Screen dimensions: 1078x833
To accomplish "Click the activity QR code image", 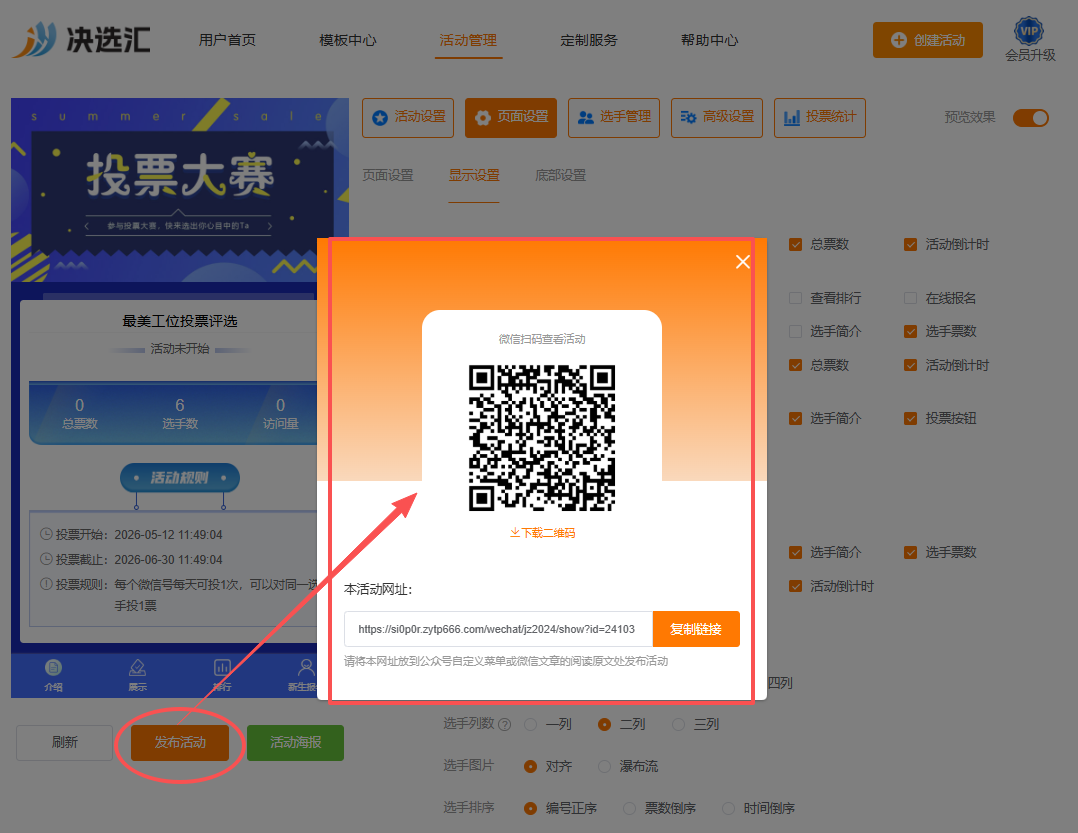I will (542, 438).
